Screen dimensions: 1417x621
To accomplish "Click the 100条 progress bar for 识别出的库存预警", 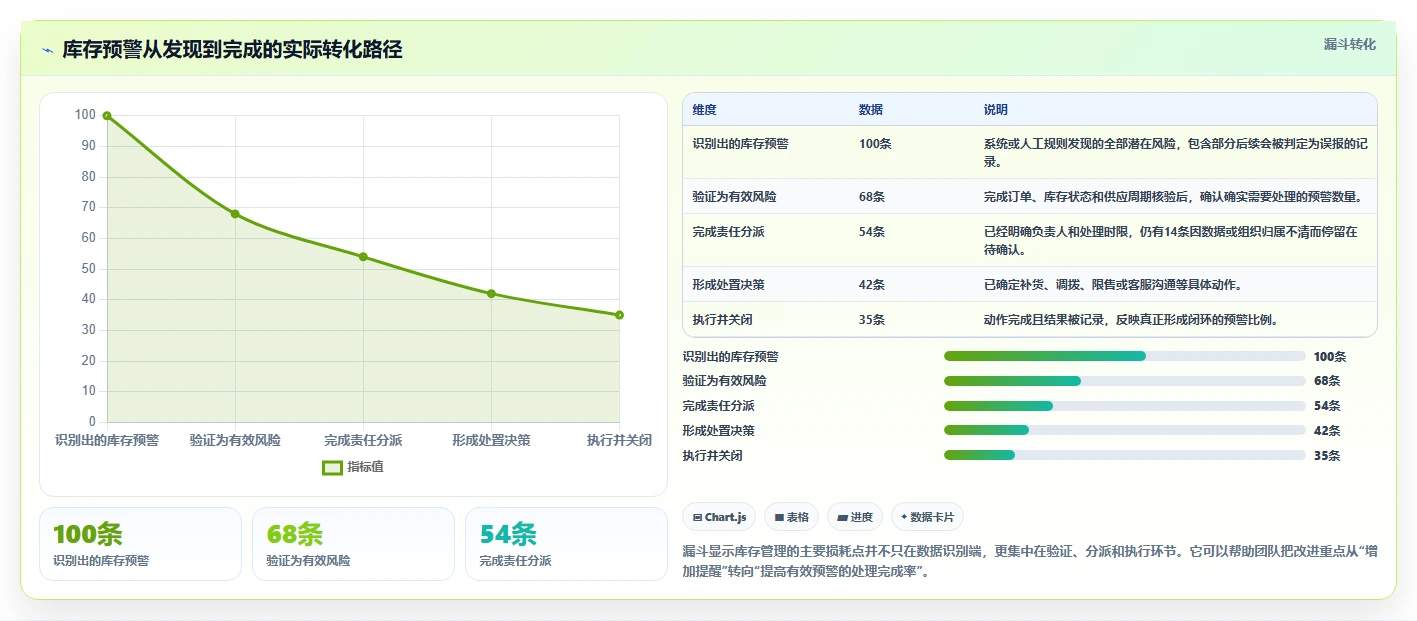I will 1125,356.
